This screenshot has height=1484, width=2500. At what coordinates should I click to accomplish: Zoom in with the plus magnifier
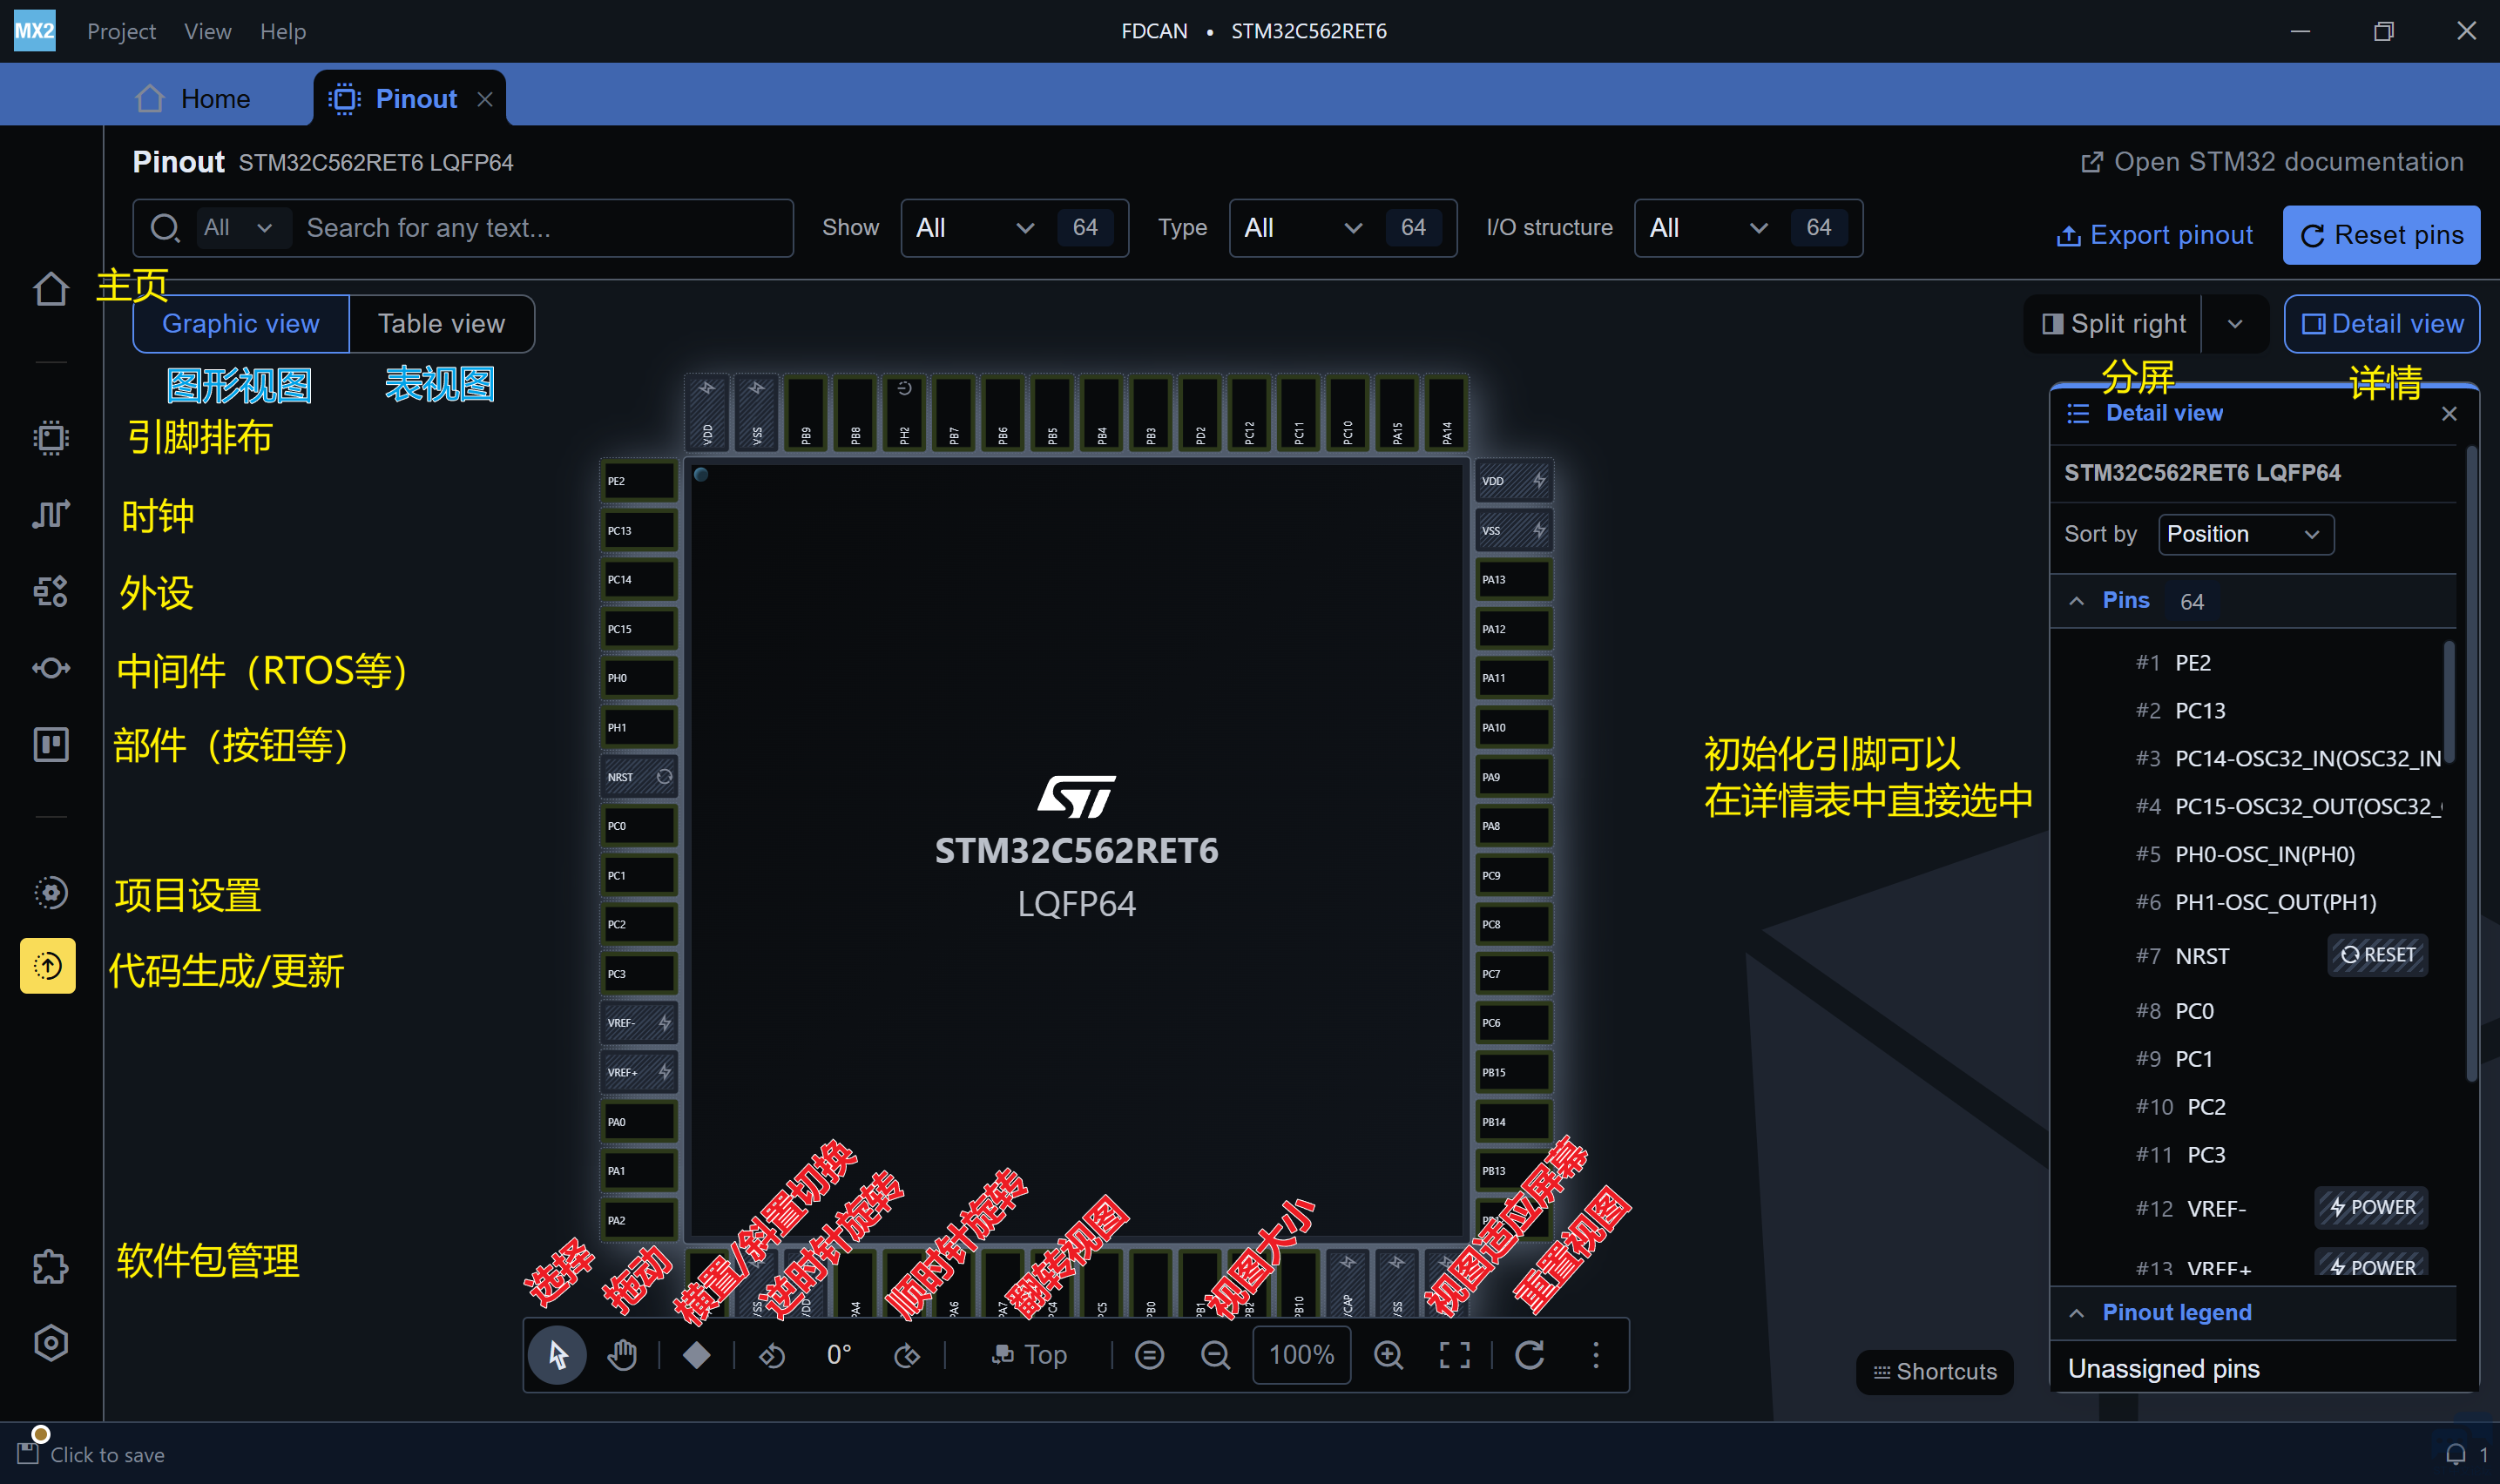(x=1389, y=1355)
